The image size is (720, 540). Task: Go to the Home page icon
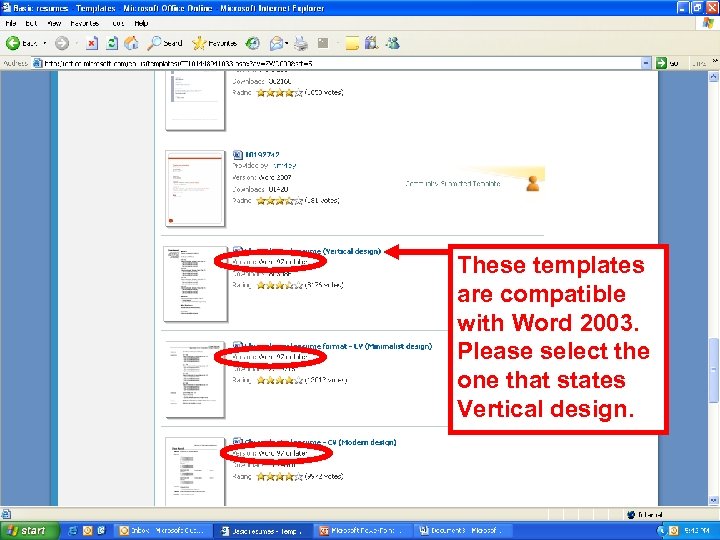point(131,43)
